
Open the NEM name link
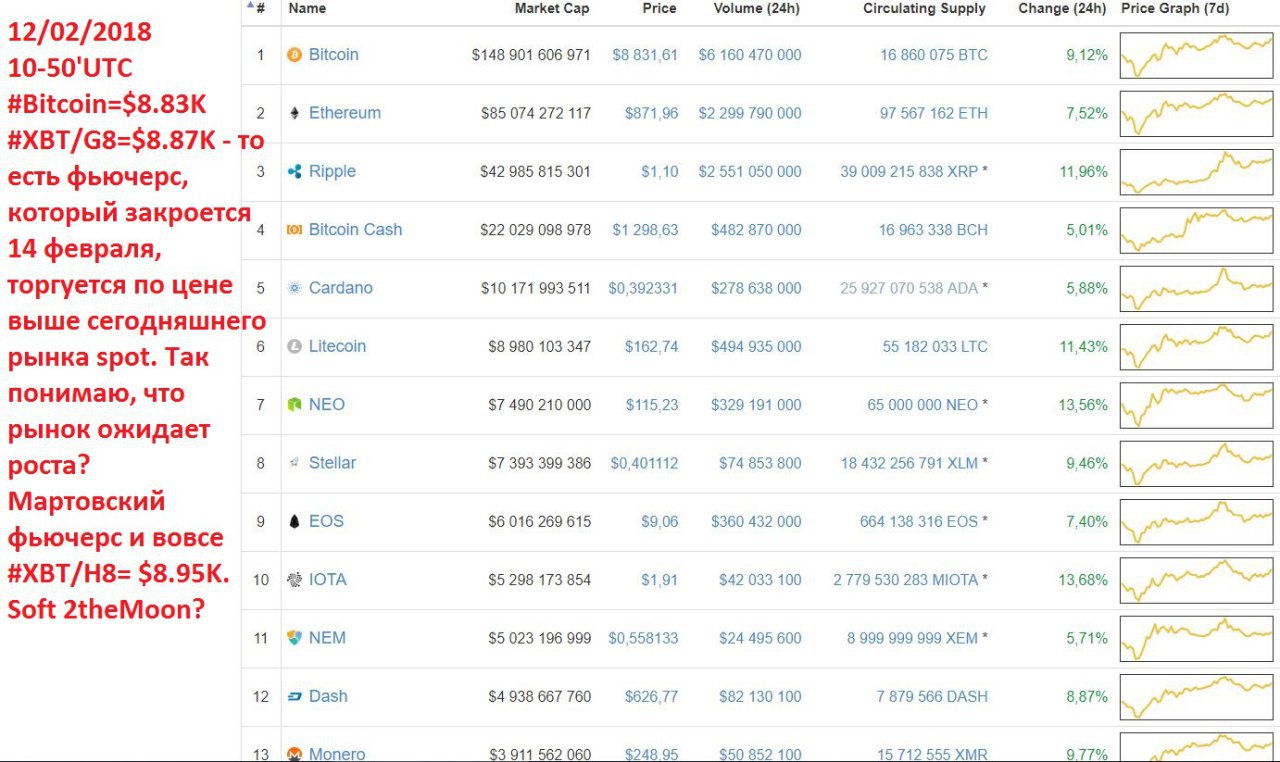click(327, 638)
